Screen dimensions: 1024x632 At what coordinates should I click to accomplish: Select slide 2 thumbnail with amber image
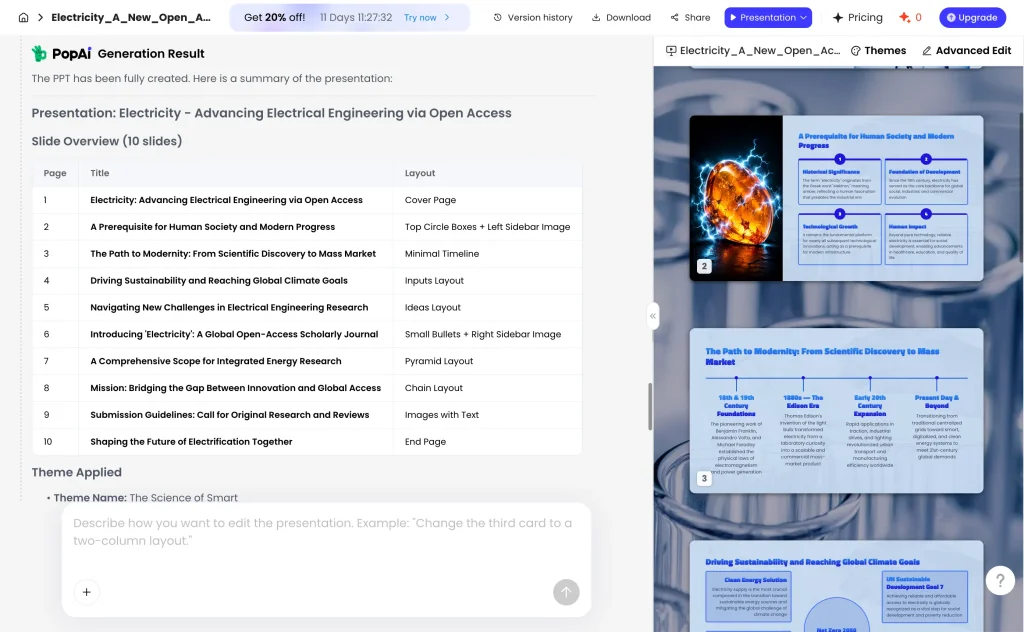[836, 198]
